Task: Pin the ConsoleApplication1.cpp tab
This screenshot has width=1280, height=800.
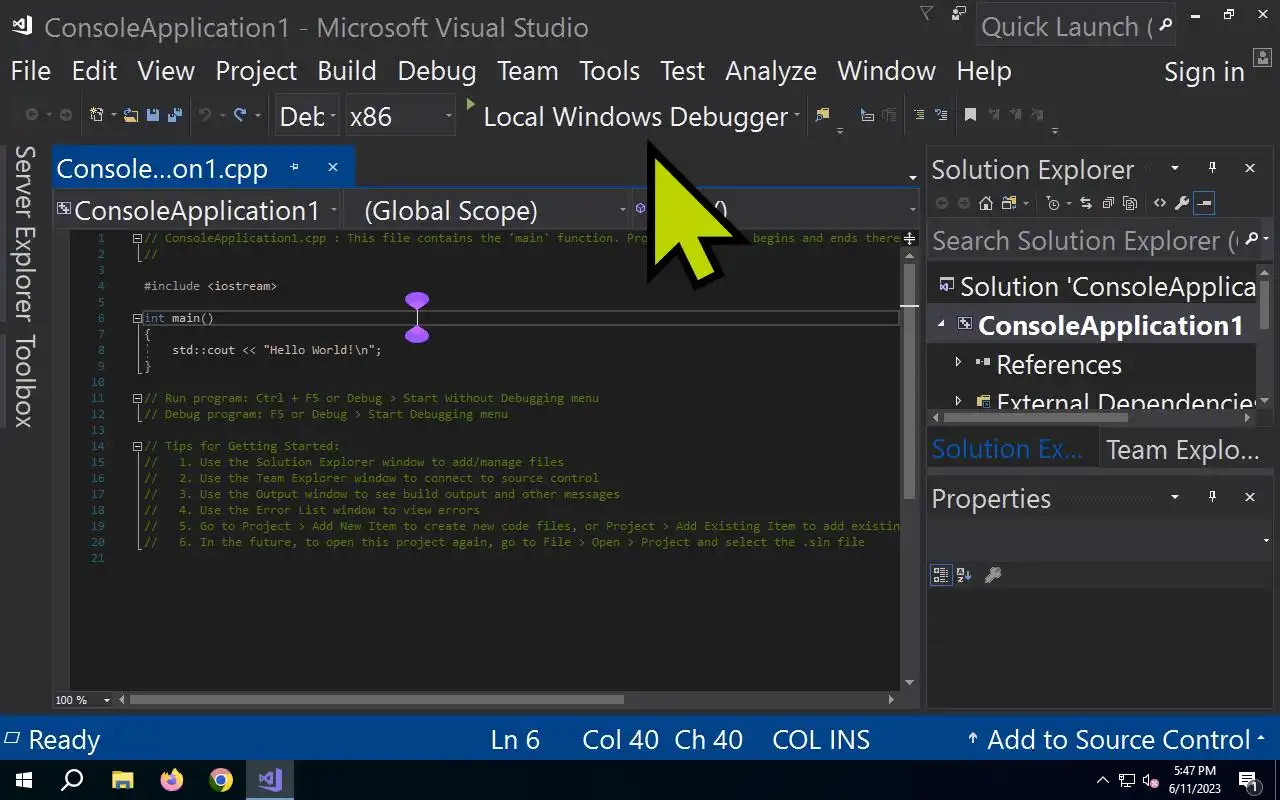Action: 294,167
